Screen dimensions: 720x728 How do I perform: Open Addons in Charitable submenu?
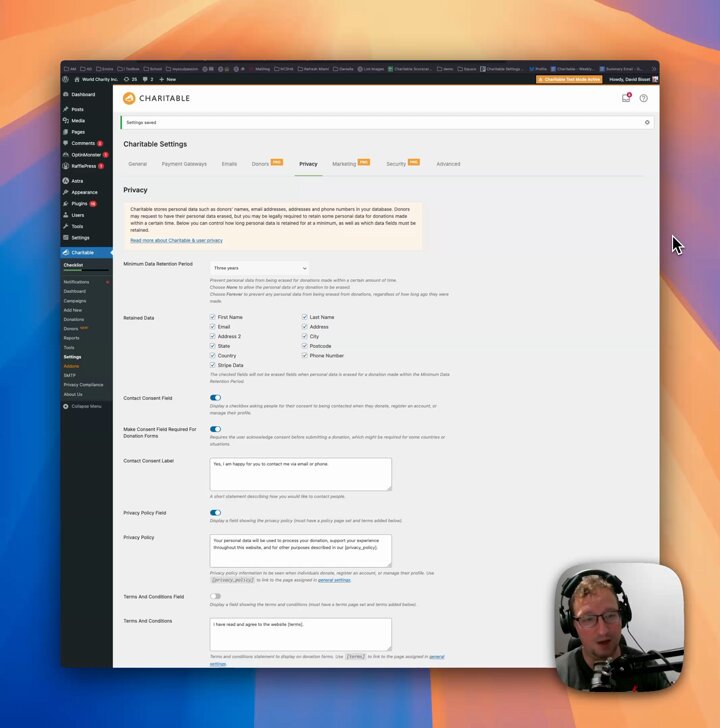71,366
